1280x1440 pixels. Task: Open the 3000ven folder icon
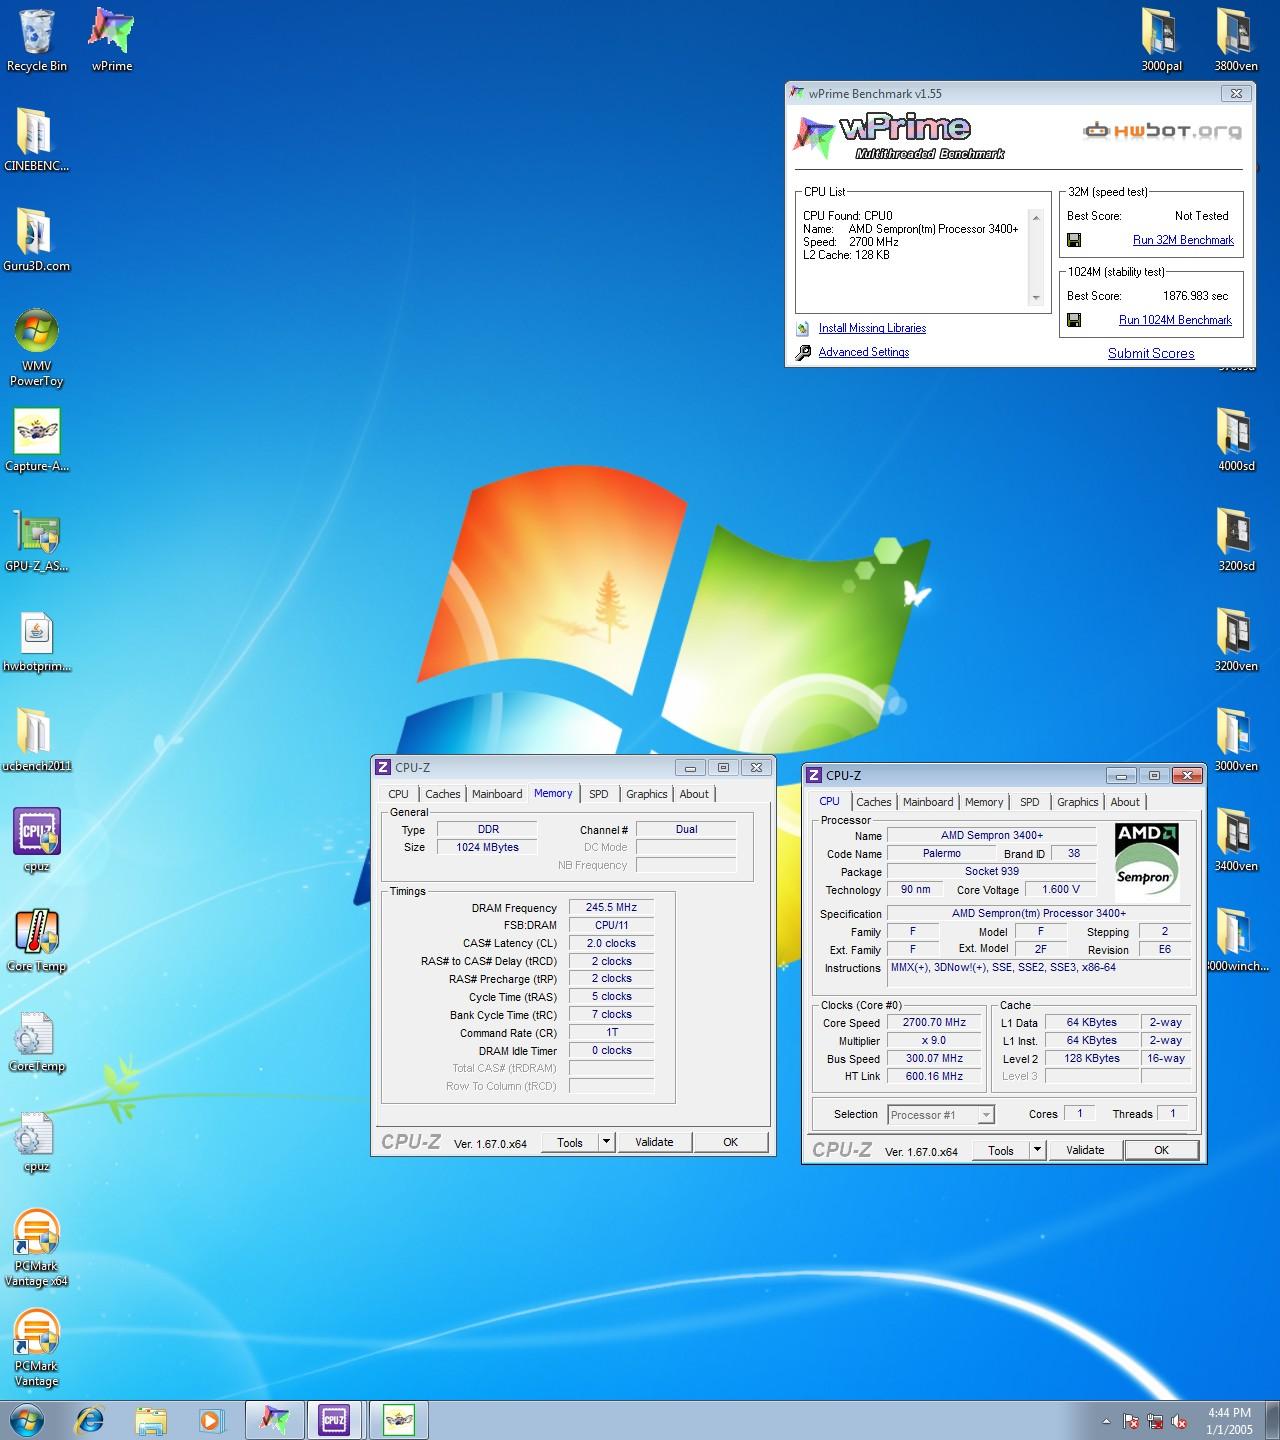click(x=1236, y=740)
